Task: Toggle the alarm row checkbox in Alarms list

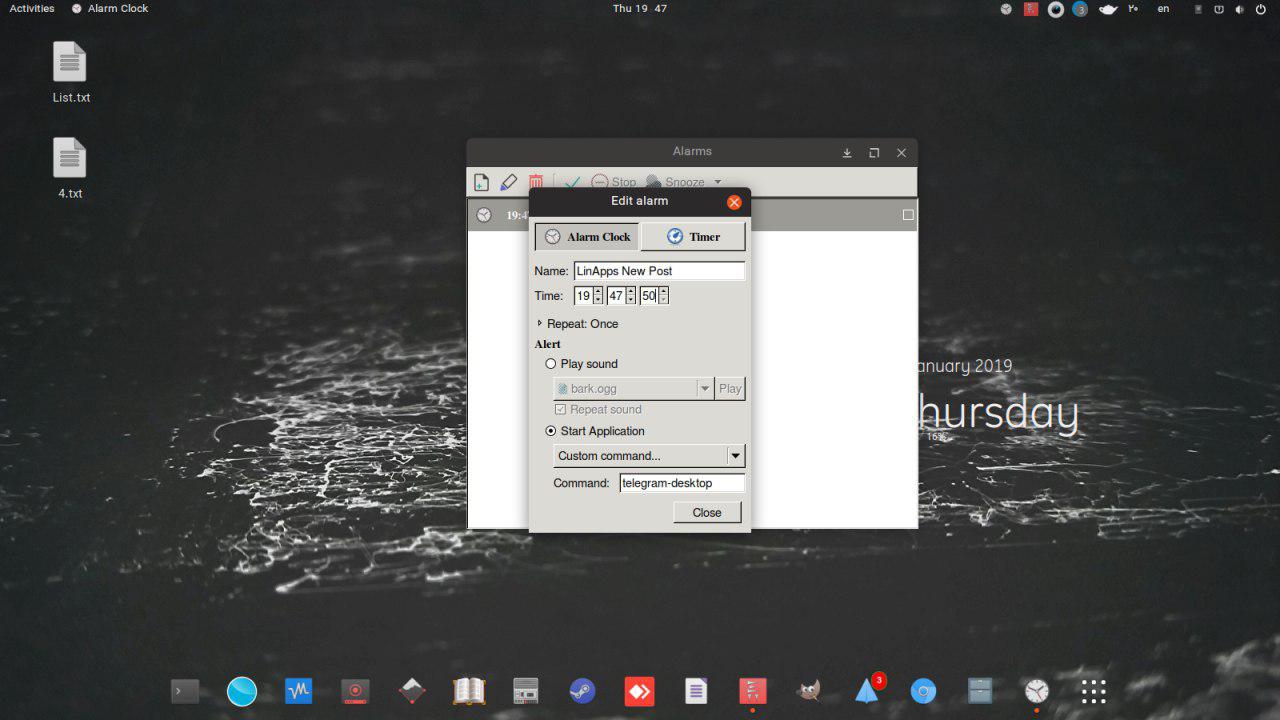Action: 907,215
